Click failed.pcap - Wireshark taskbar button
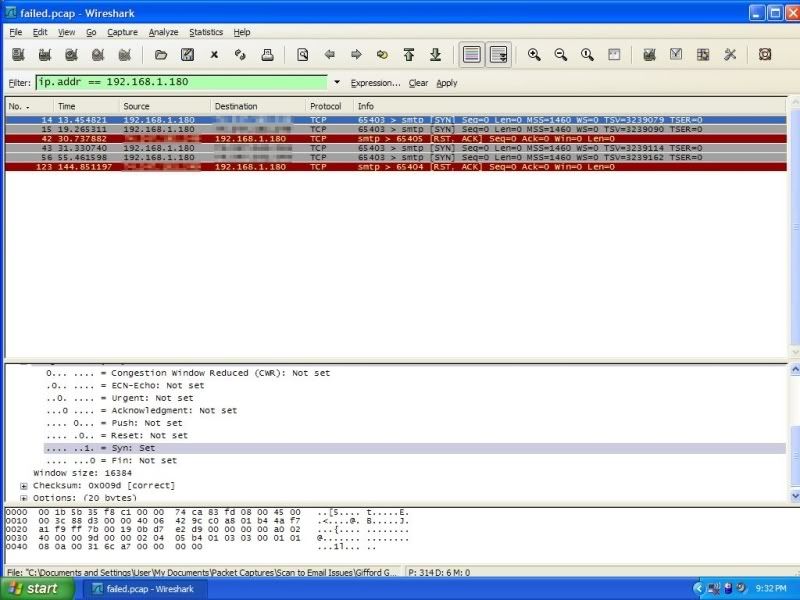The width and height of the screenshot is (800, 600). (x=145, y=589)
